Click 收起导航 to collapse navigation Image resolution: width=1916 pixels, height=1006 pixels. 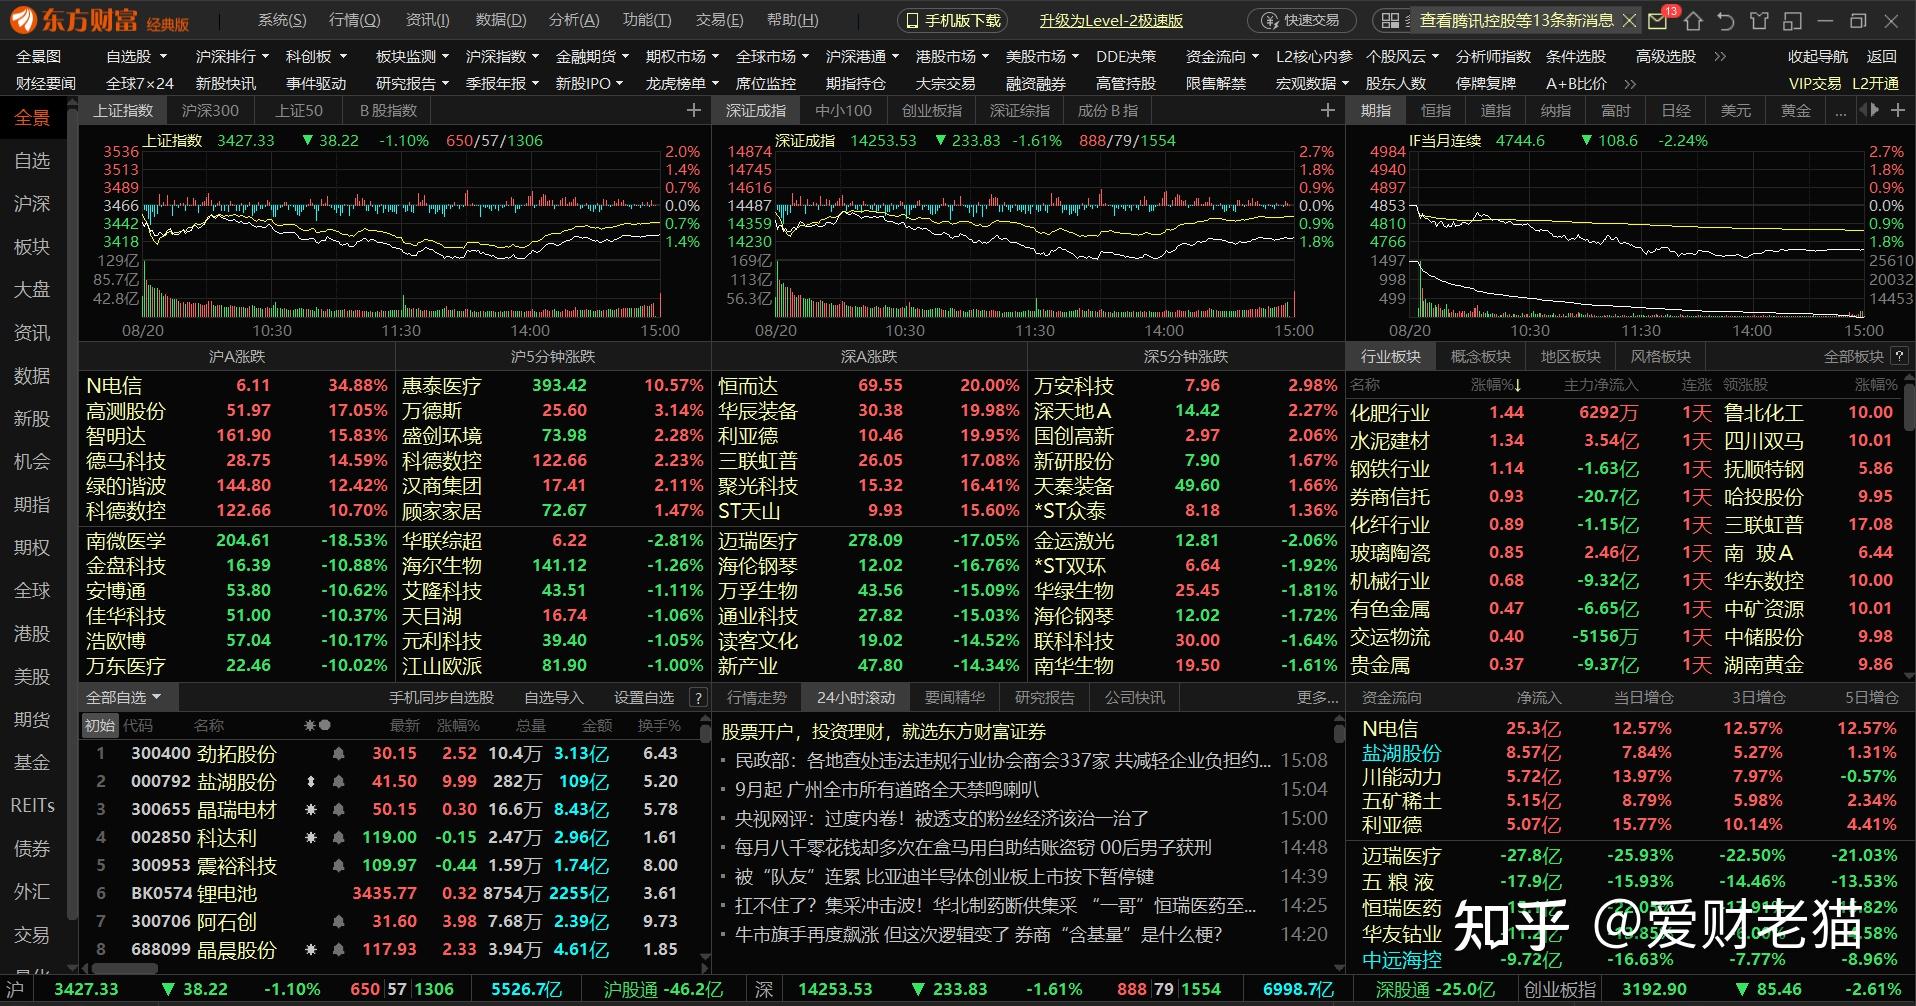(1818, 56)
